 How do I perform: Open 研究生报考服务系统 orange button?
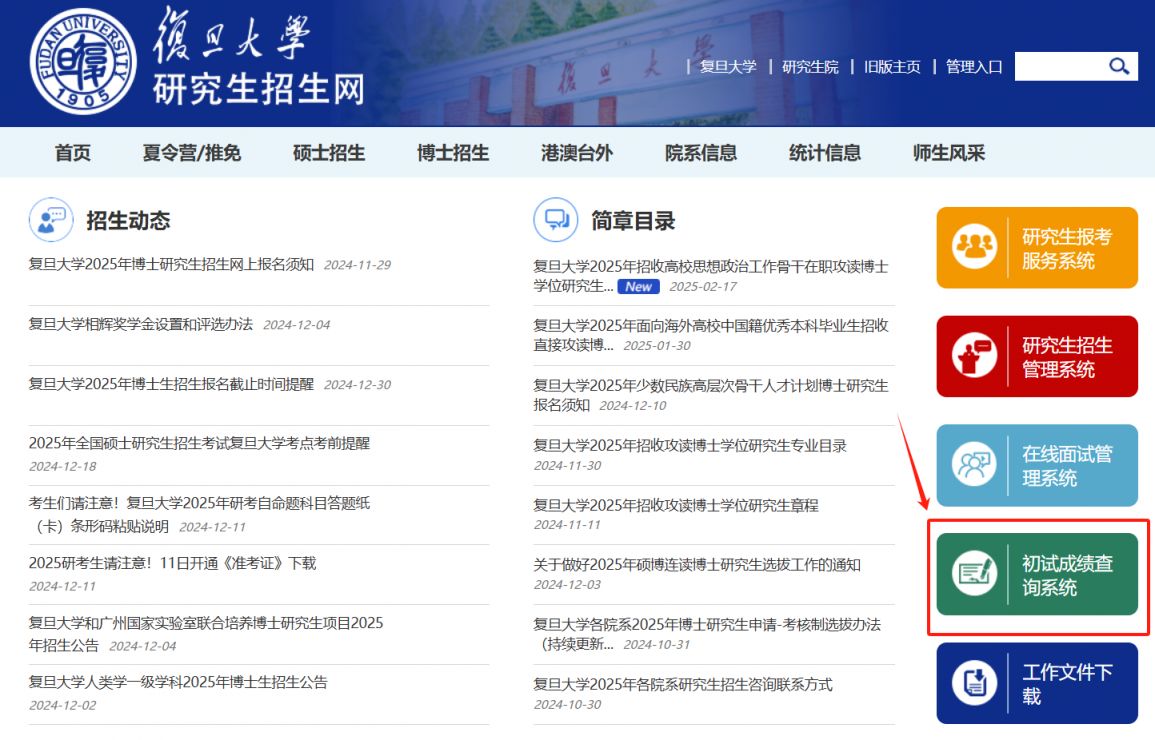click(1037, 247)
